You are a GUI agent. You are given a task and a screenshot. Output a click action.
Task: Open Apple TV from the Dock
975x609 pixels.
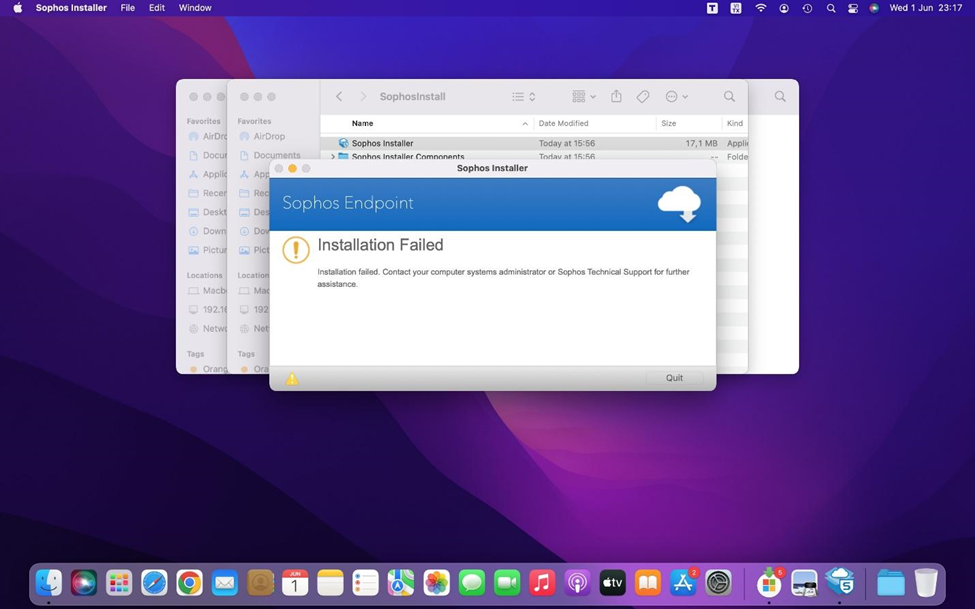click(x=612, y=583)
